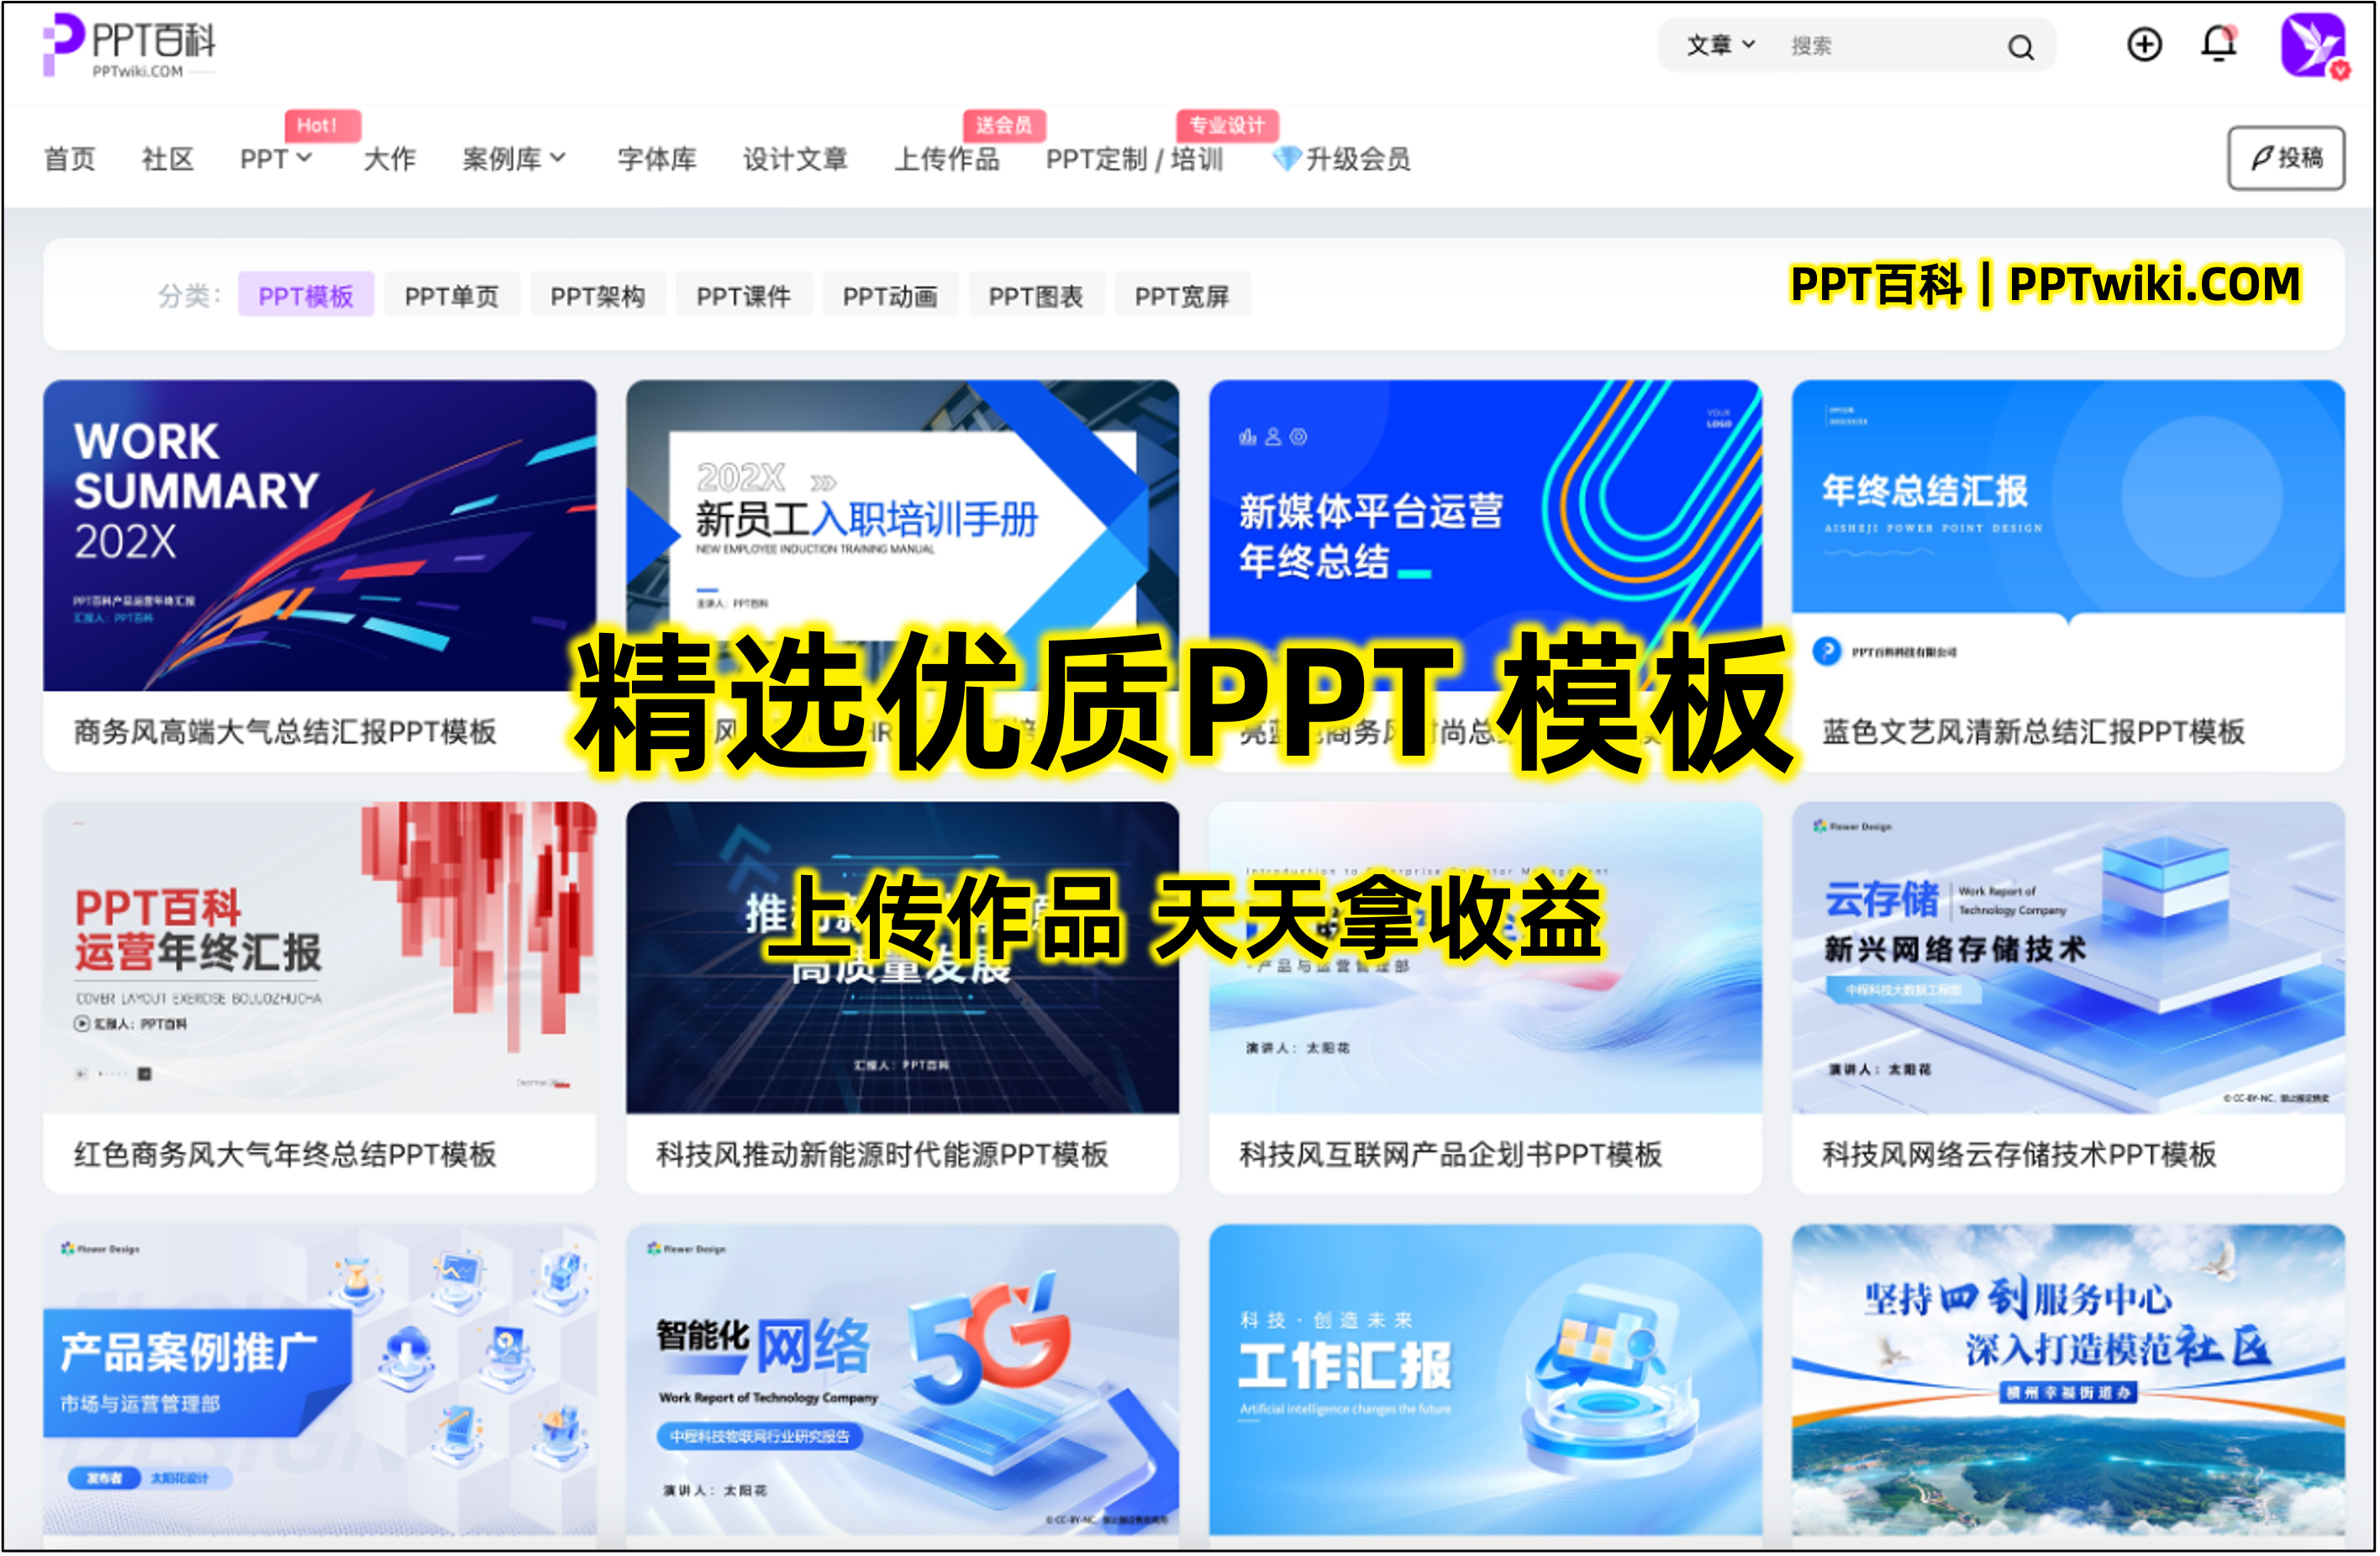Viewport: 2380px width, 1556px height.
Task: Select the PPT动画 category tab
Action: pyautogui.click(x=890, y=295)
